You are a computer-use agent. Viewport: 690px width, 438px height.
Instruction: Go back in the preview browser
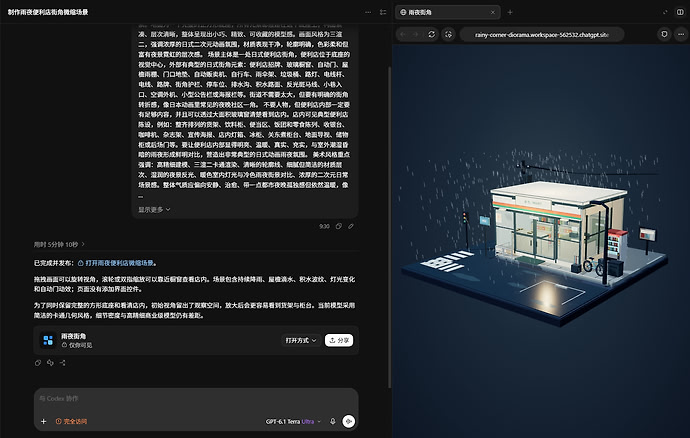403,34
